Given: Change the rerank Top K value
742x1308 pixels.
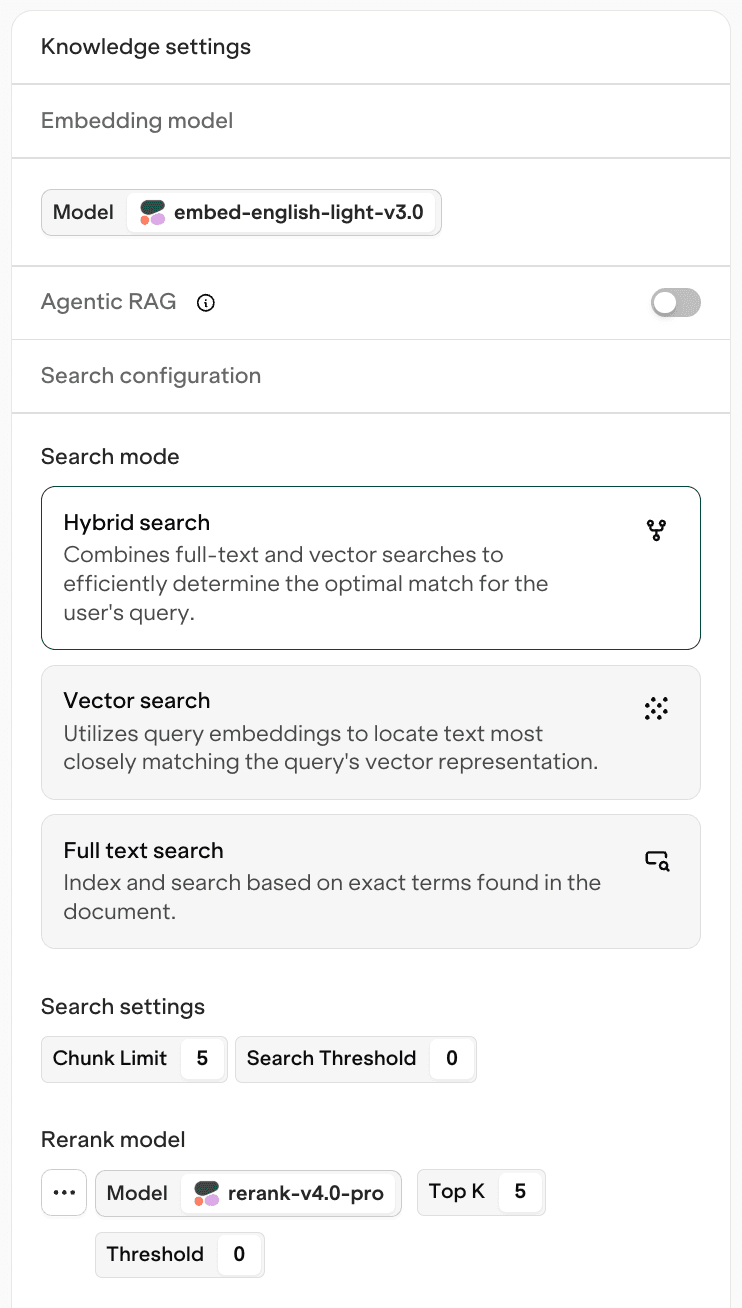Looking at the screenshot, I should 519,1192.
